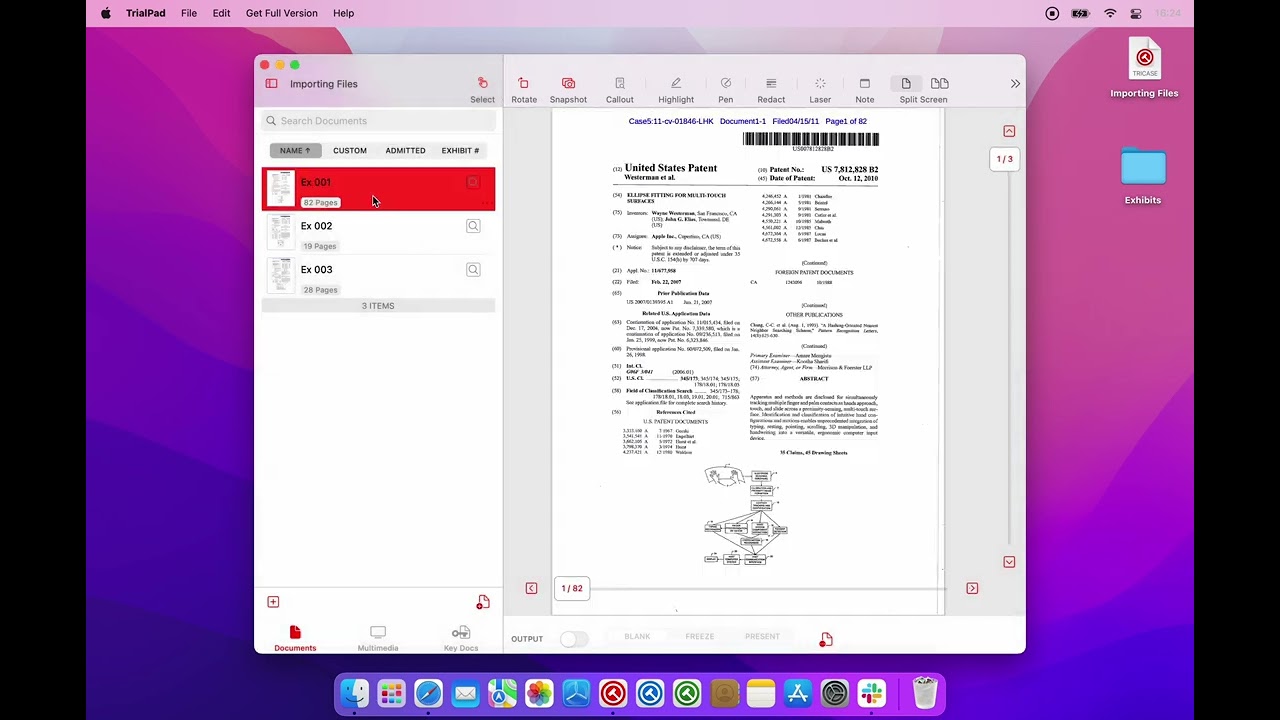The image size is (1280, 720).
Task: Jump up with the red up chevron
Action: pyautogui.click(x=1009, y=131)
